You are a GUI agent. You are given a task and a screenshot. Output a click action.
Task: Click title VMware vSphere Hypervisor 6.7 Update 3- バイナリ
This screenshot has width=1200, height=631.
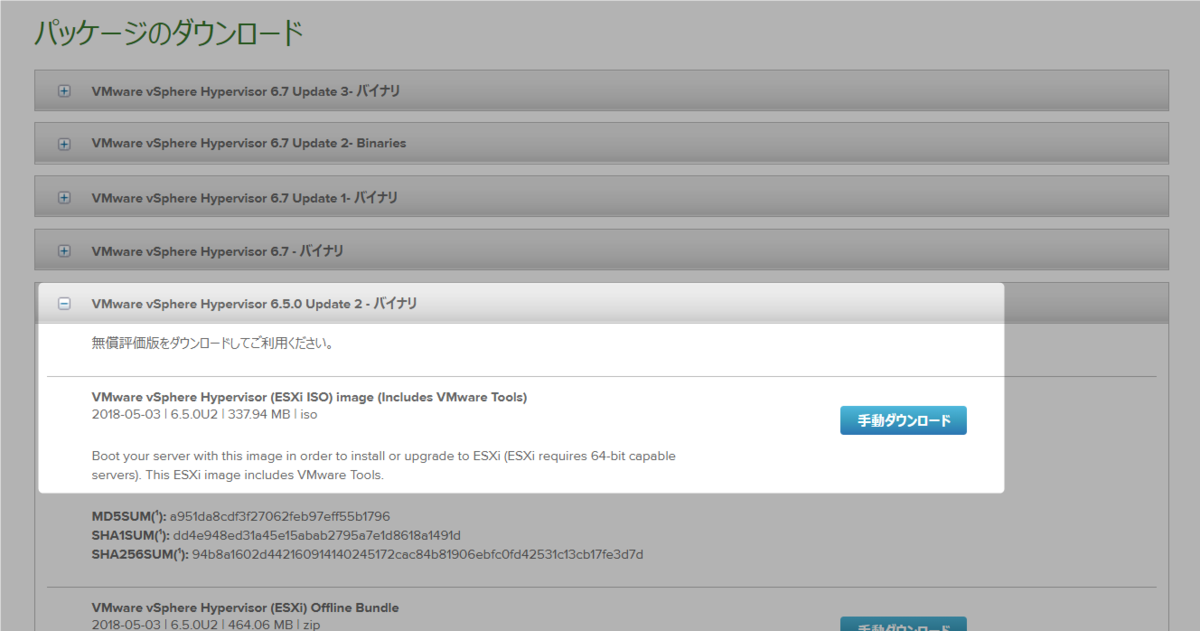click(246, 91)
